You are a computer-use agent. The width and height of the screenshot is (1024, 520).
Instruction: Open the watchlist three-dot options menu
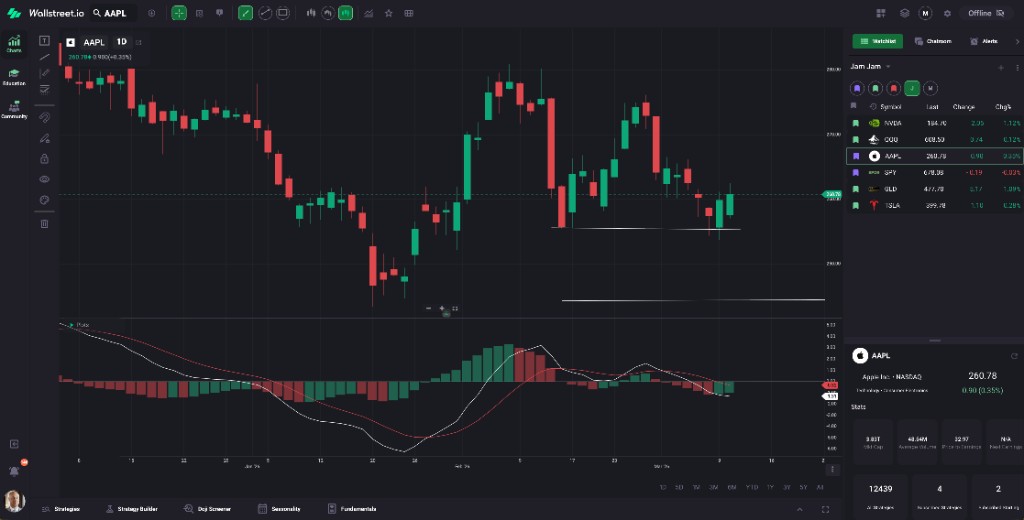click(1017, 67)
